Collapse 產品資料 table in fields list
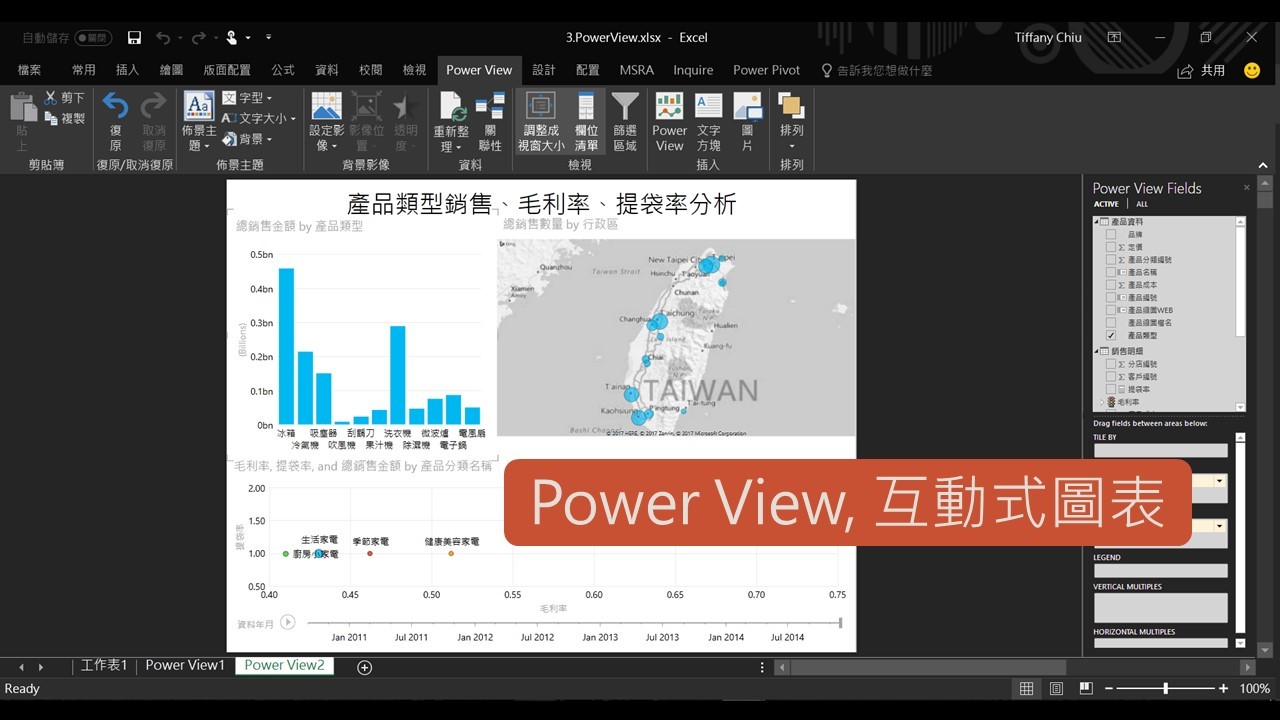This screenshot has height=720, width=1280. (x=1096, y=221)
